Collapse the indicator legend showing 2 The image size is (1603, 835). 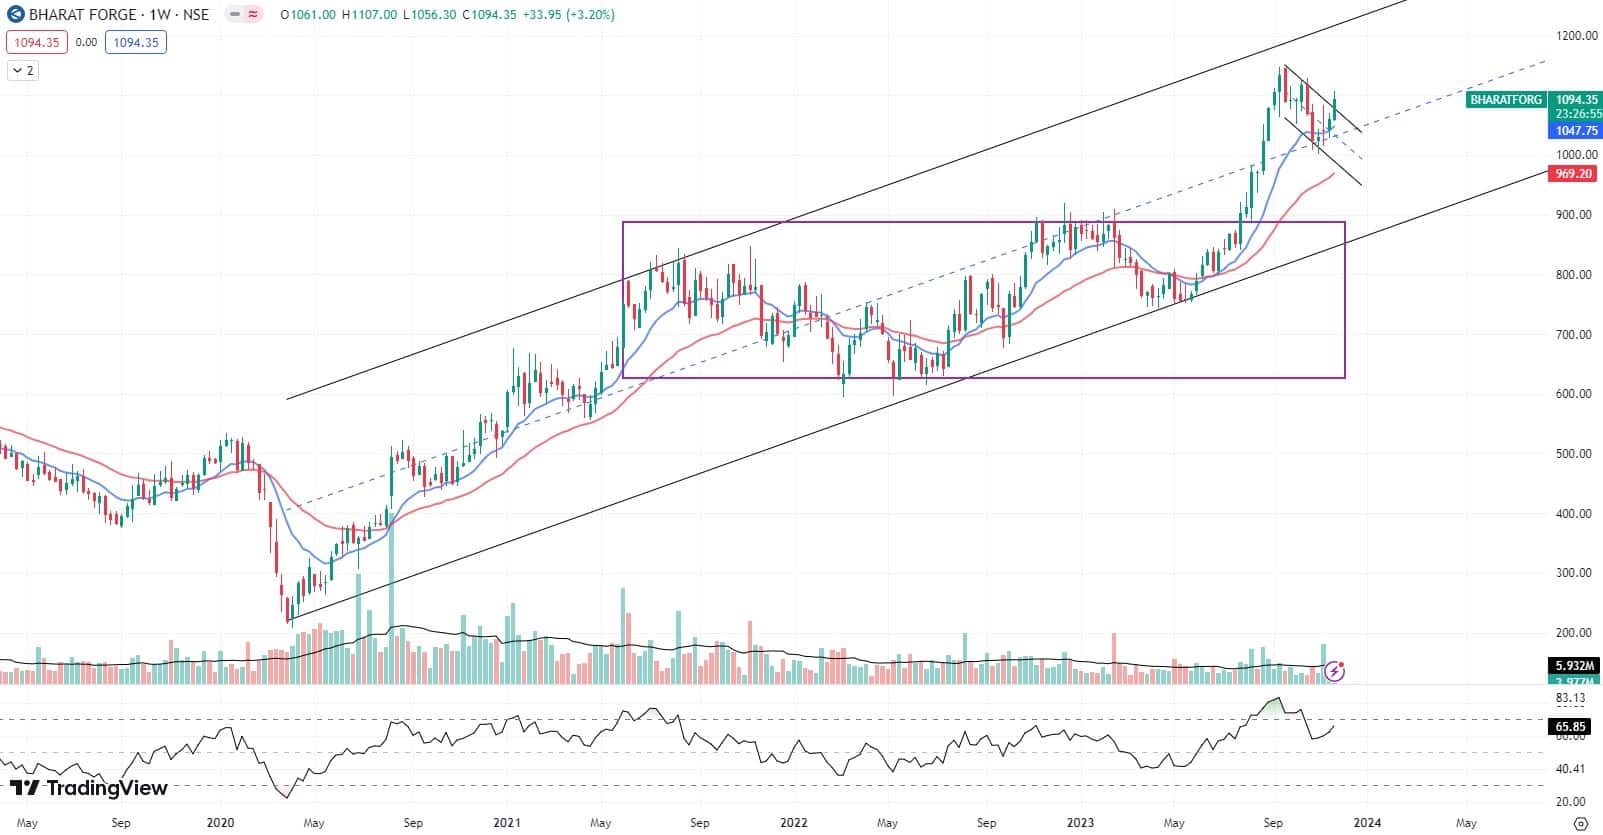coord(23,70)
